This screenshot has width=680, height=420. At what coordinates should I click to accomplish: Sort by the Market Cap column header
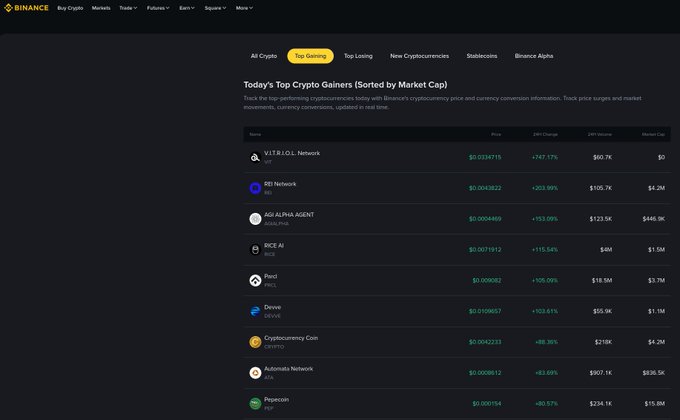(653, 134)
